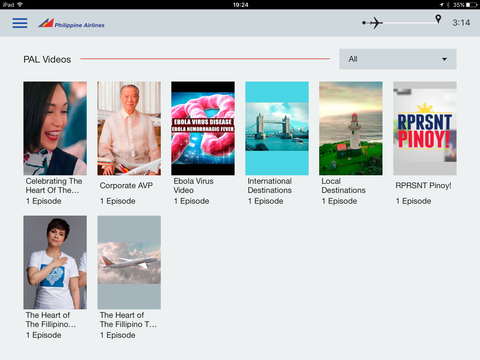Screen dimensions: 480x360
Task: Tap the iPad battery indicator
Action: (x=472, y=5)
